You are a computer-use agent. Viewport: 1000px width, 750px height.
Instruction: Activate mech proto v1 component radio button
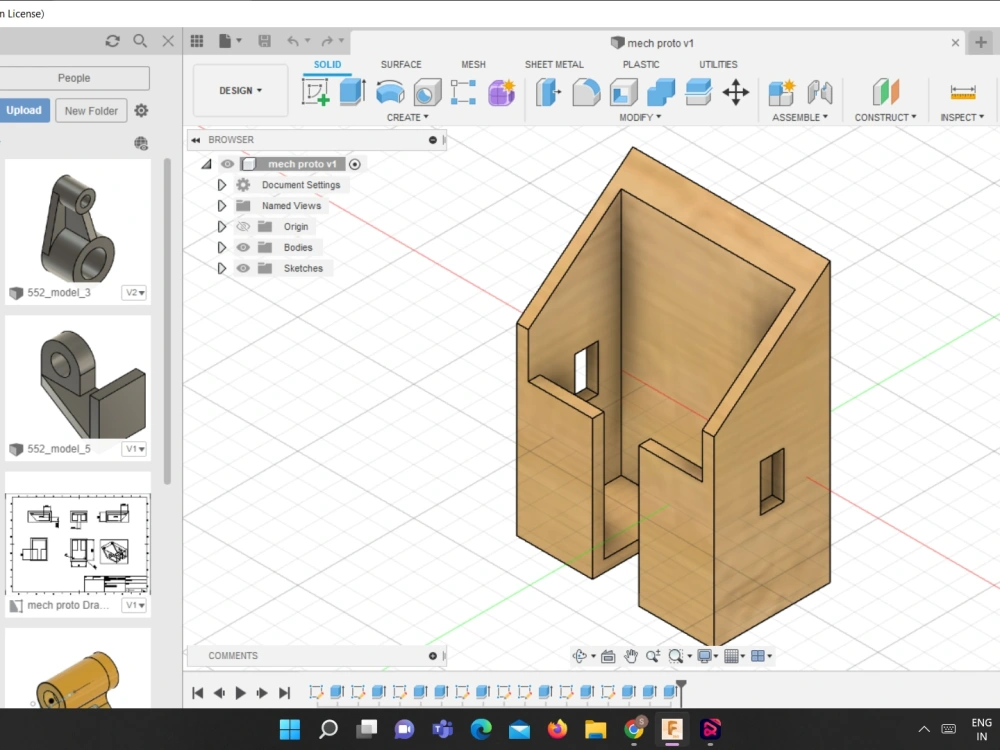click(355, 165)
